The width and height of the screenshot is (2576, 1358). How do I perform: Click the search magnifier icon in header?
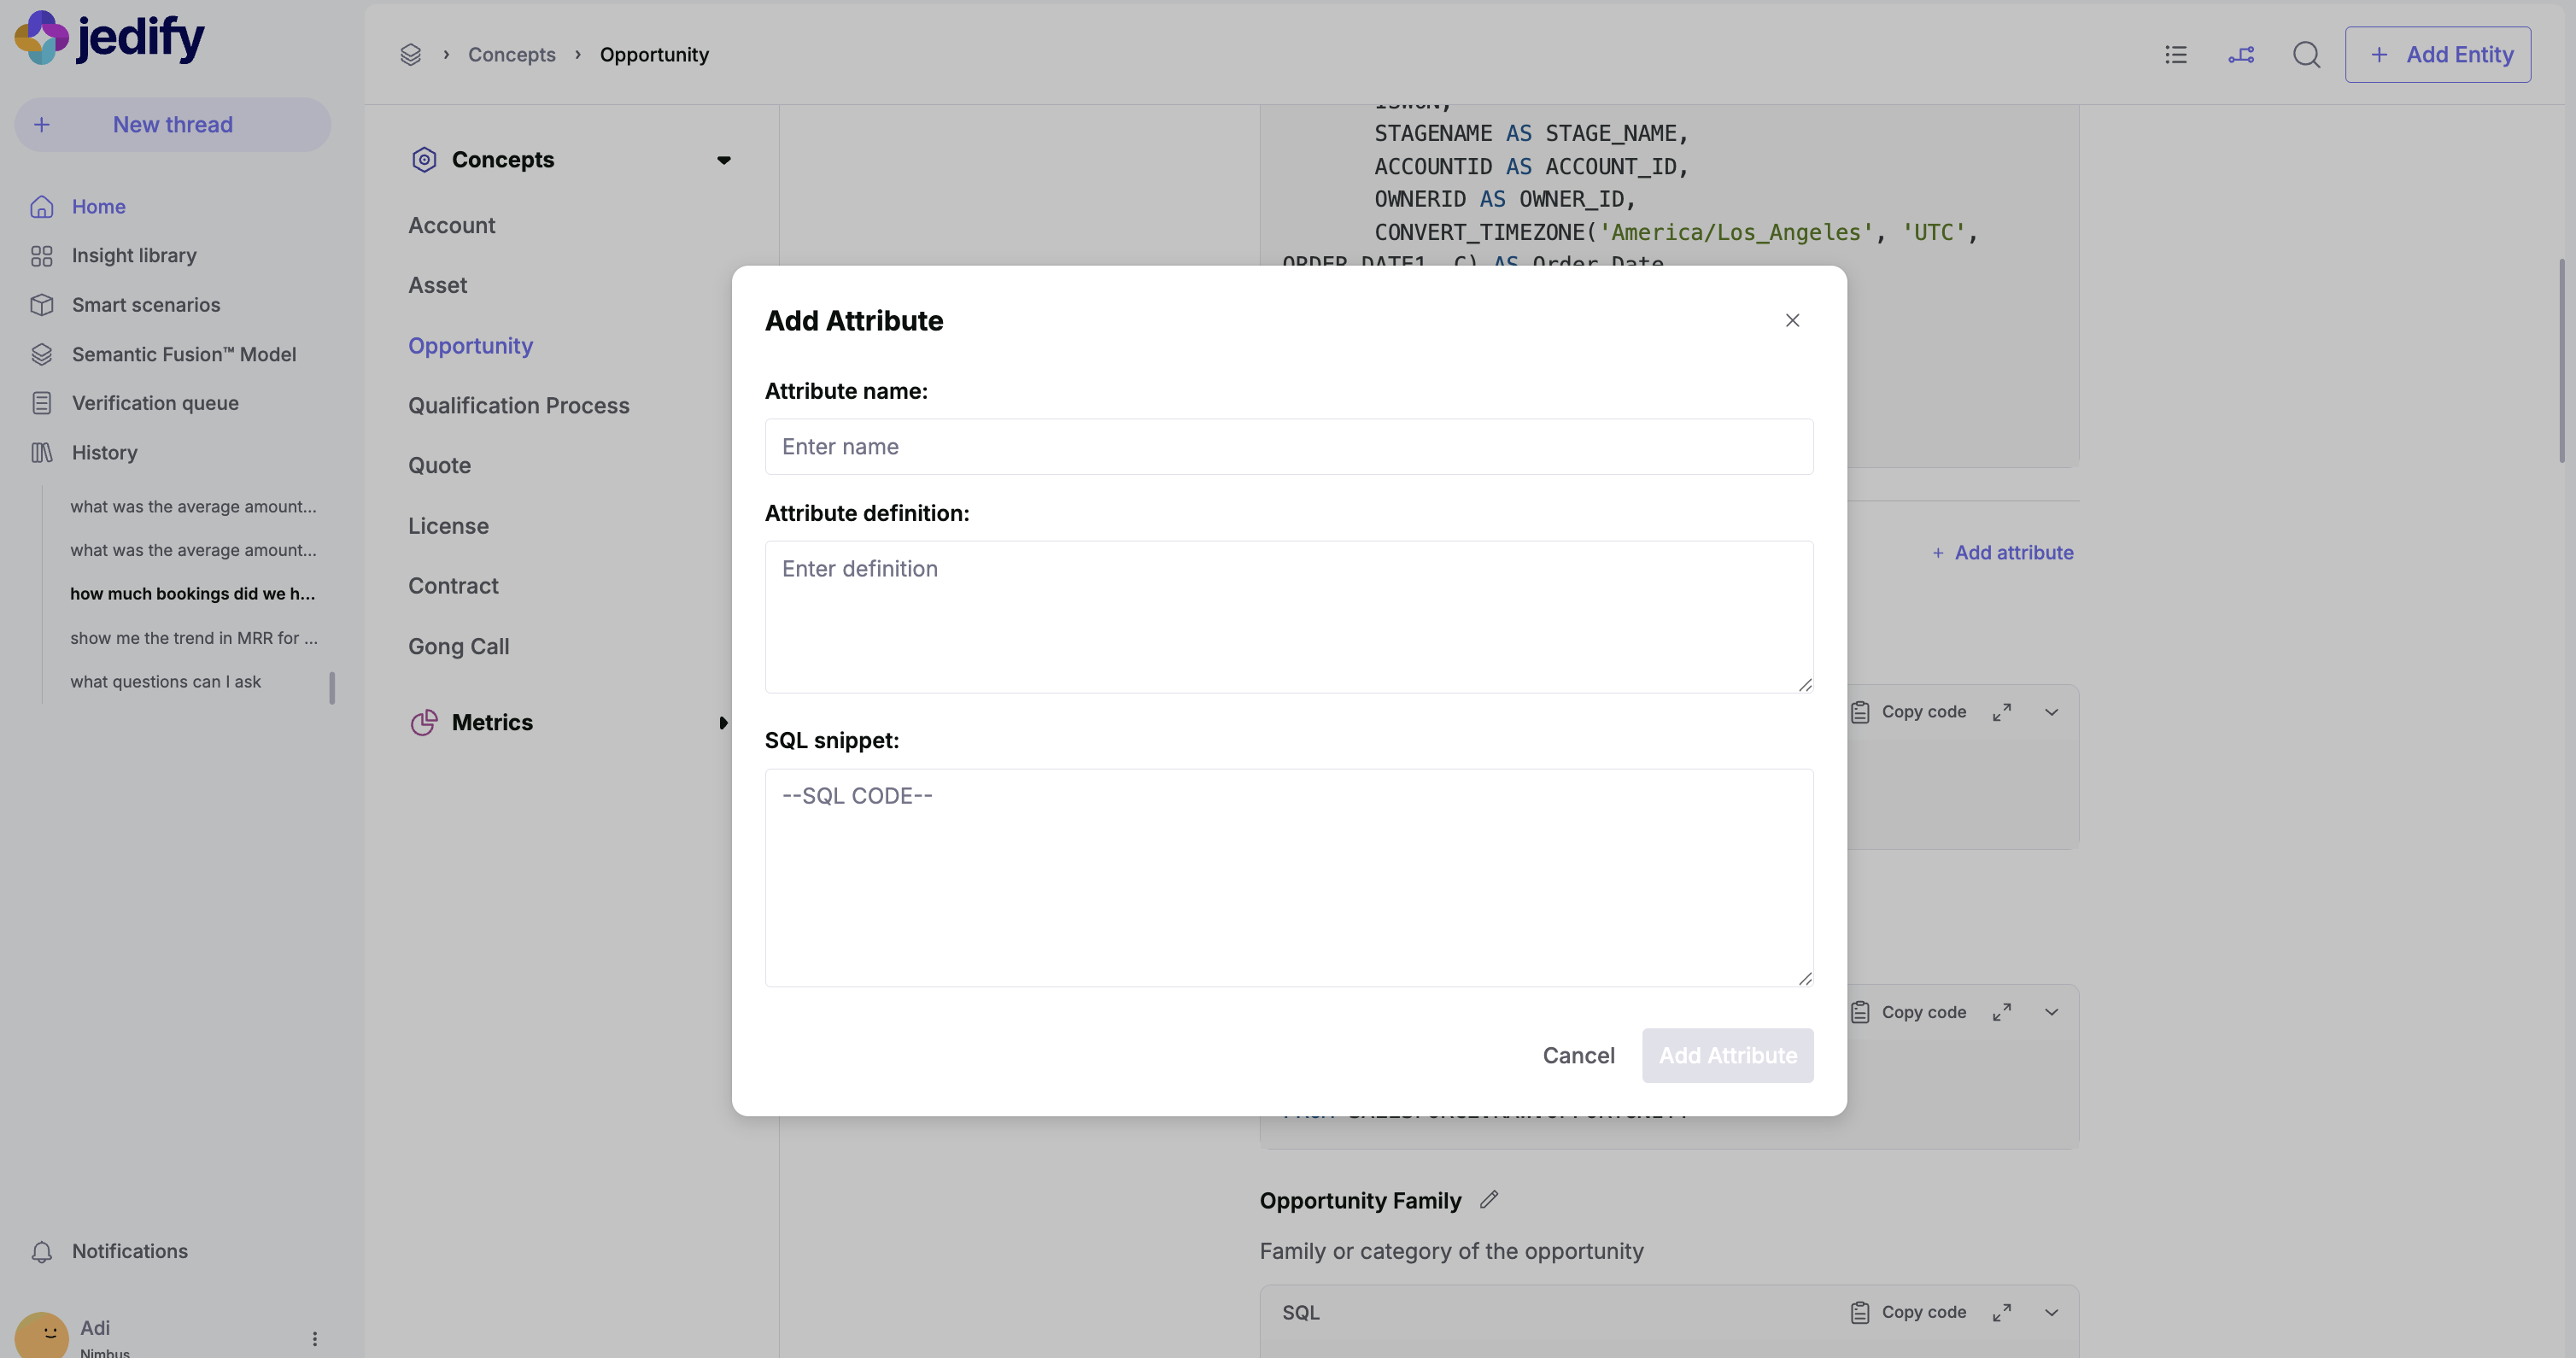tap(2306, 55)
